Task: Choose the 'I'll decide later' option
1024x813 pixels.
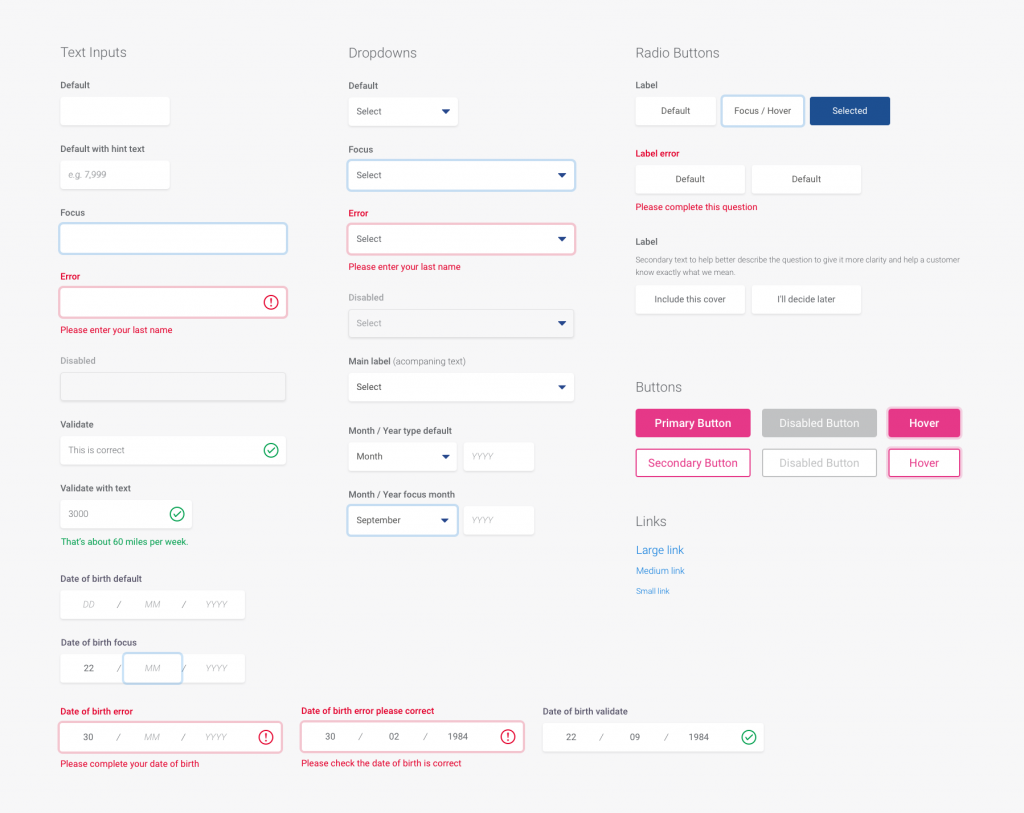Action: (806, 299)
